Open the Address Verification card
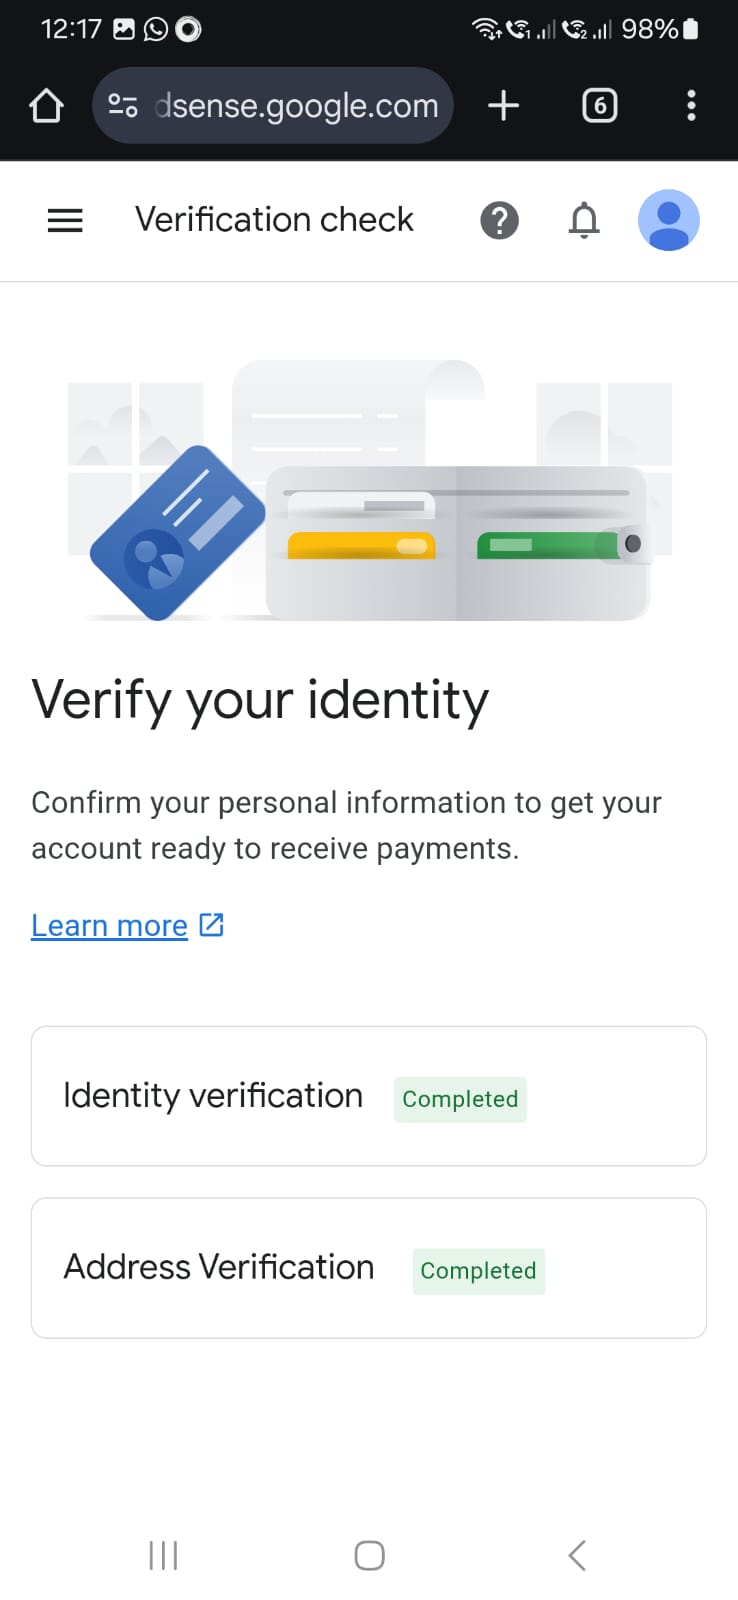 pyautogui.click(x=369, y=1268)
